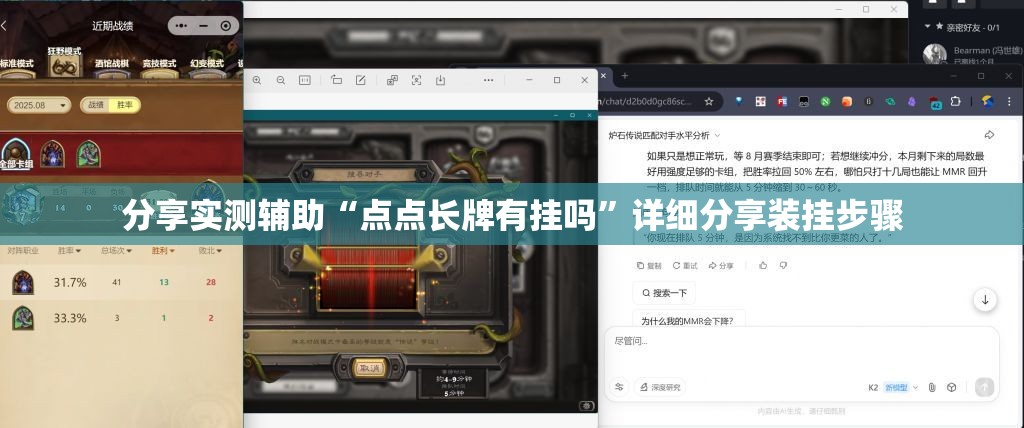Select the green class deck filter icon in the red bar
The width and height of the screenshot is (1024, 428).
coord(88,154)
